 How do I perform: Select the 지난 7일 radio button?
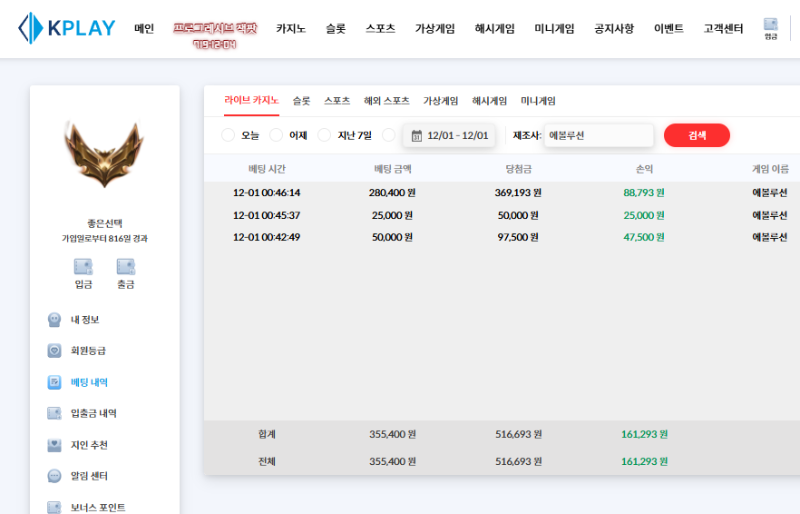pyautogui.click(x=324, y=135)
